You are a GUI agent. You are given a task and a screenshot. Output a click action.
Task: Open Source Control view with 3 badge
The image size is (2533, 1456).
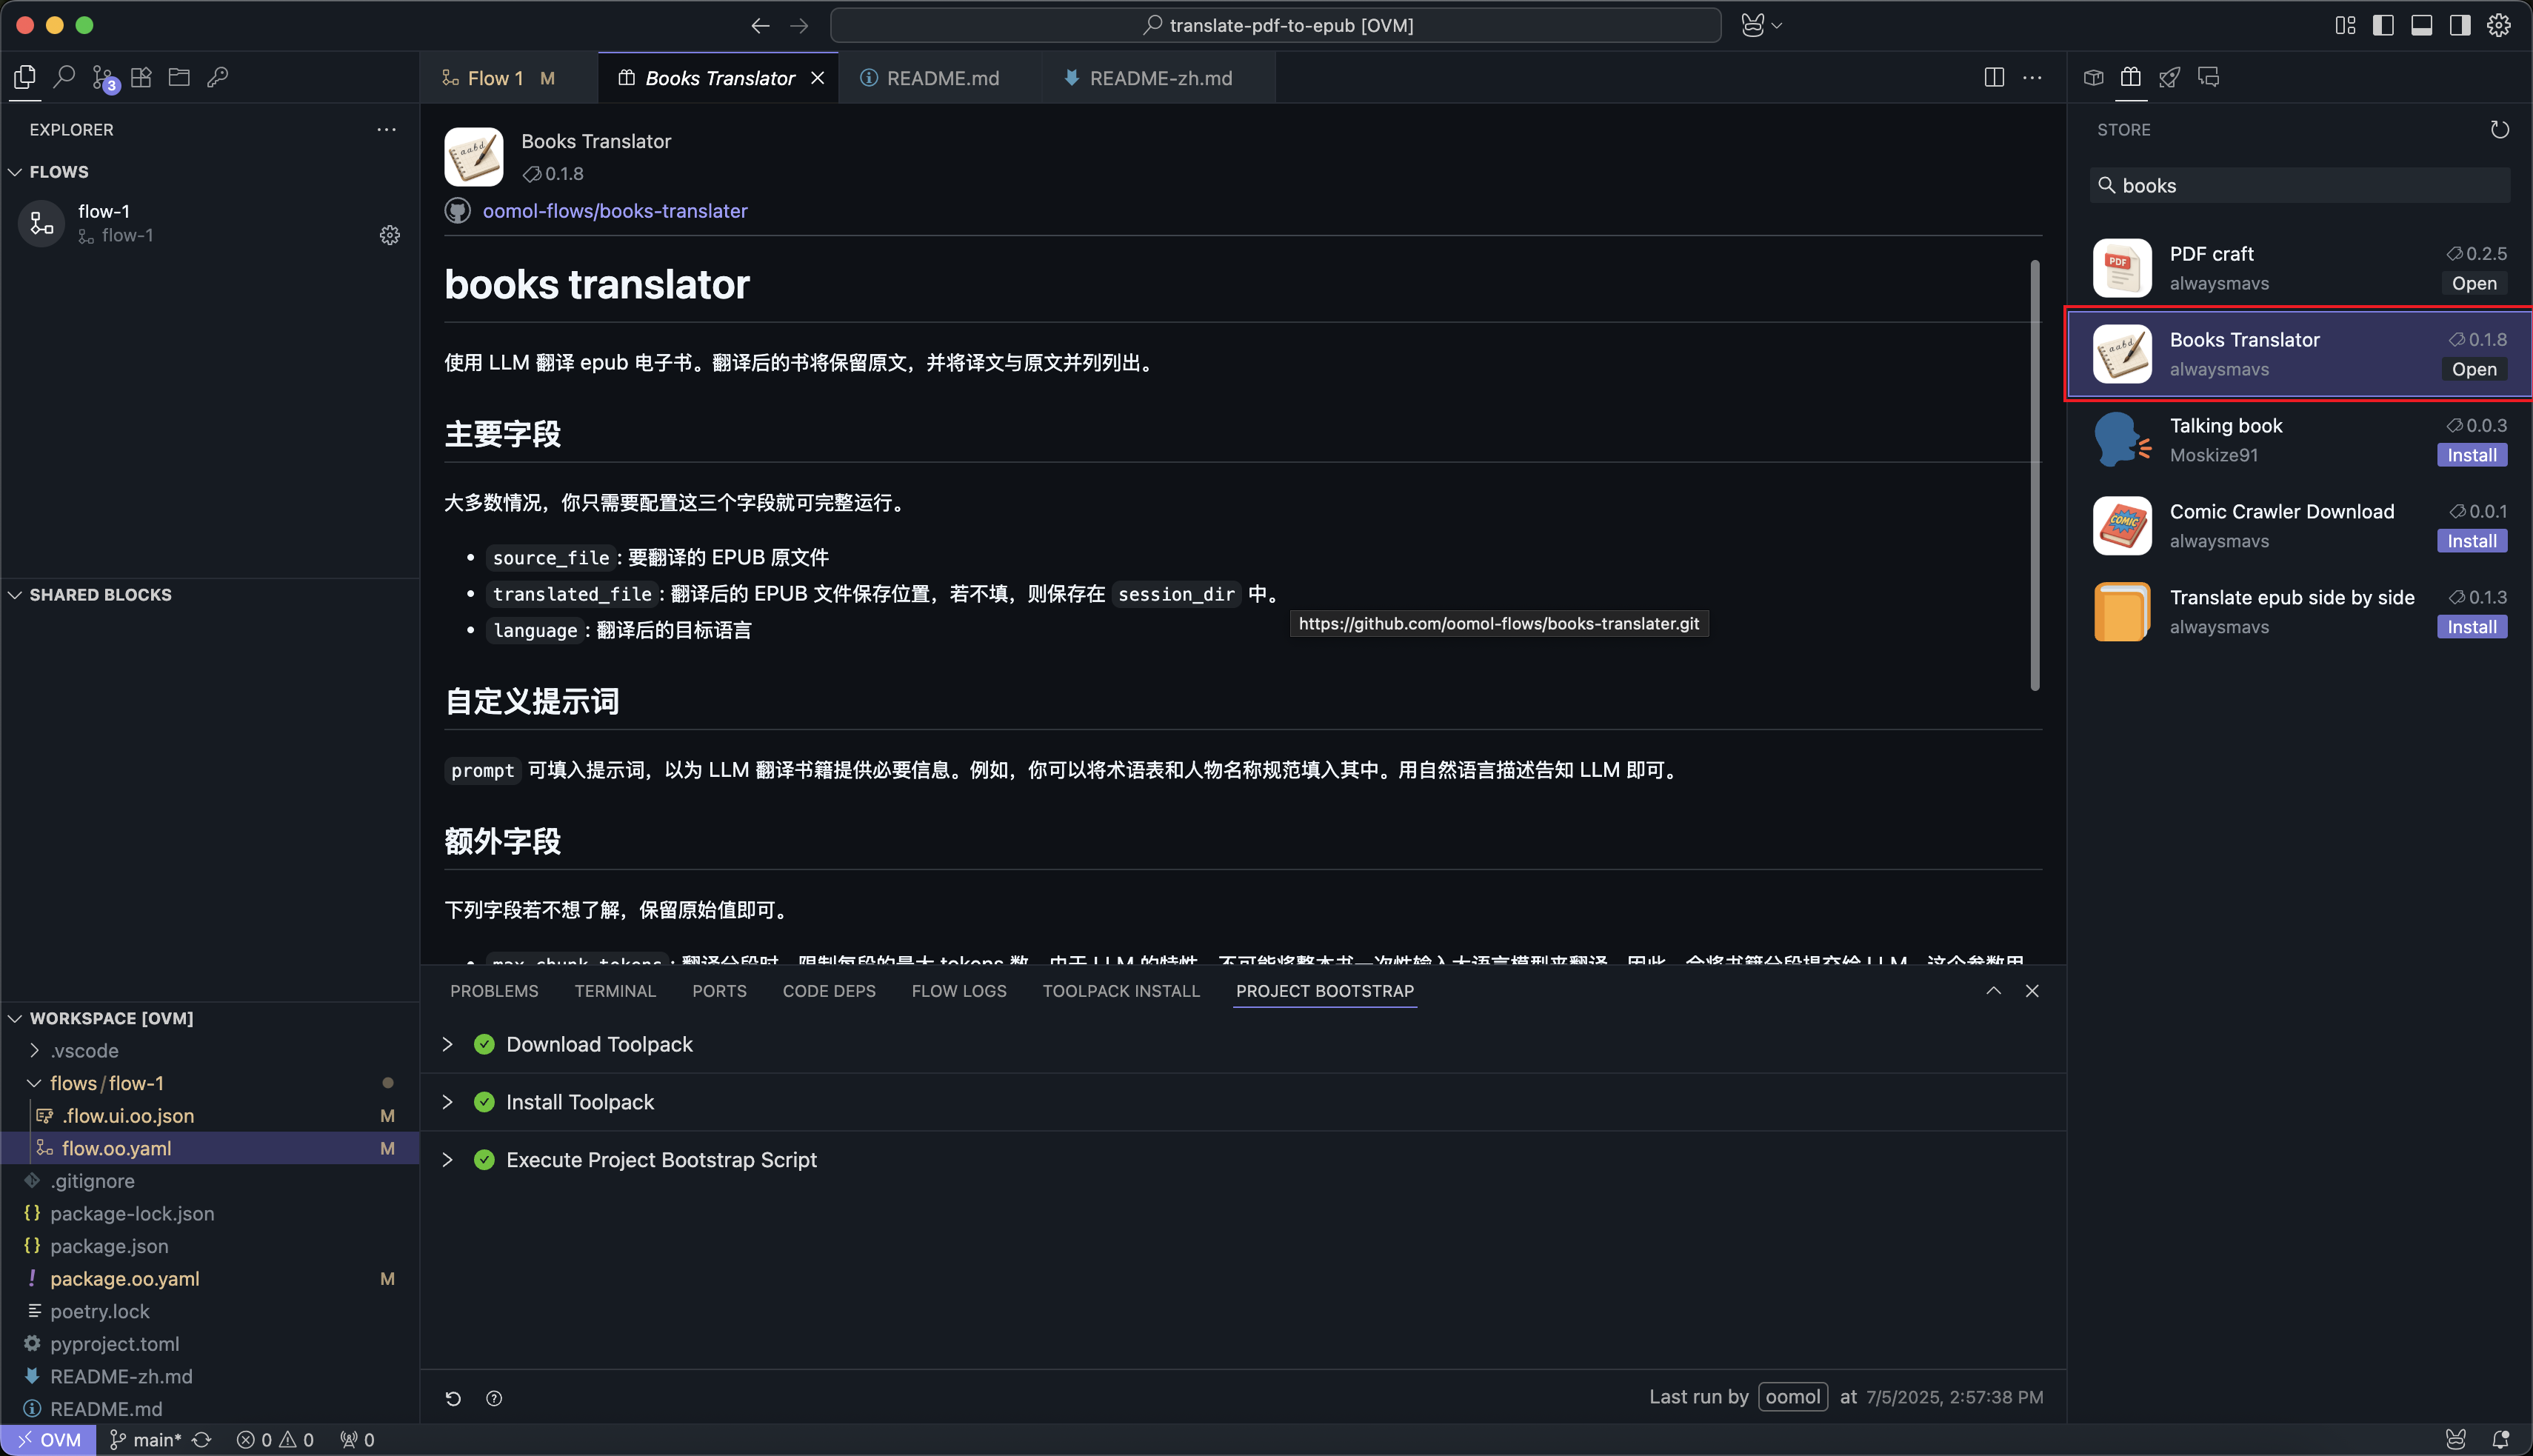pyautogui.click(x=103, y=78)
